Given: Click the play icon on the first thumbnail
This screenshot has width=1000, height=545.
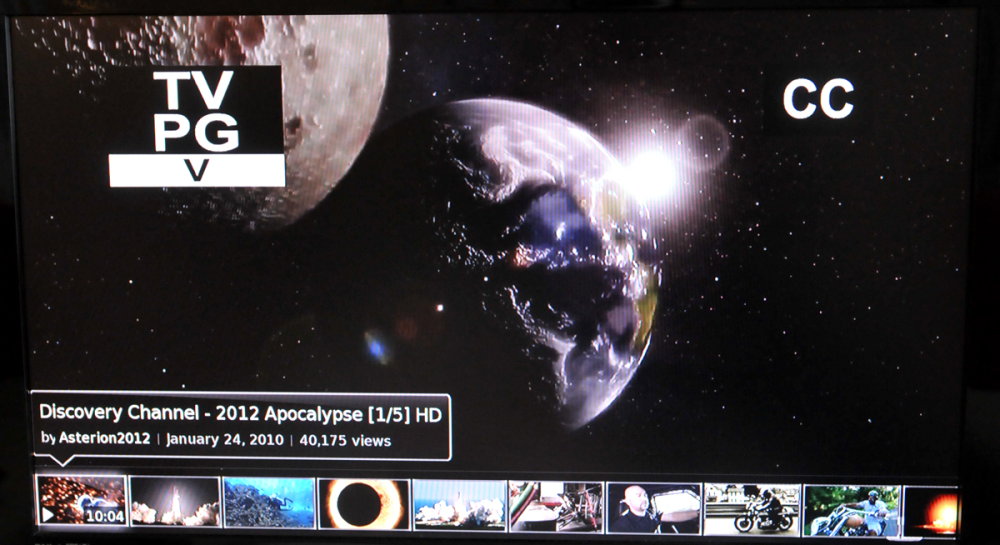Looking at the screenshot, I should click(x=48, y=514).
